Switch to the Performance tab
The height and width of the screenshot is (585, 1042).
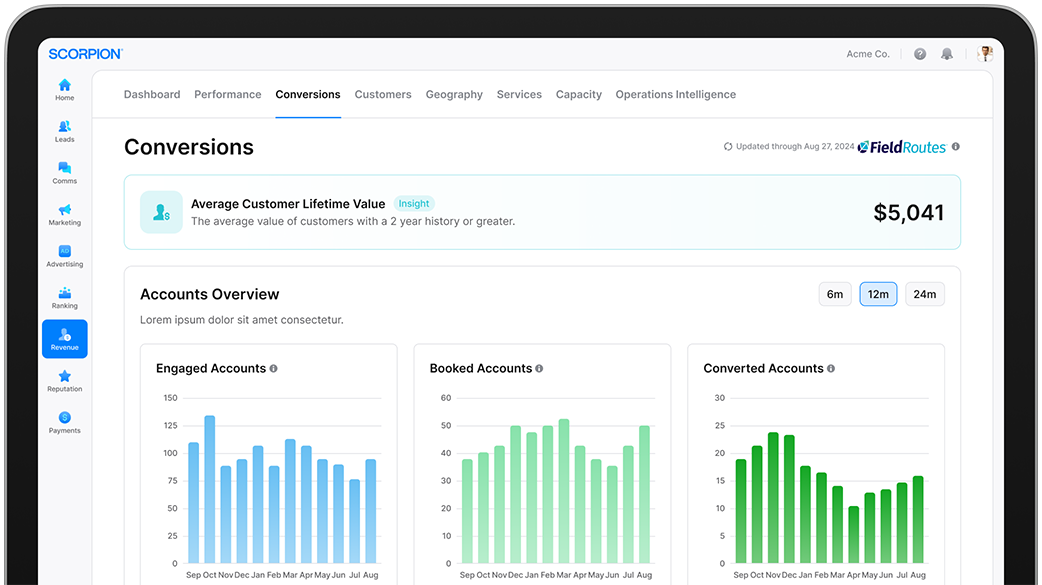tap(227, 95)
